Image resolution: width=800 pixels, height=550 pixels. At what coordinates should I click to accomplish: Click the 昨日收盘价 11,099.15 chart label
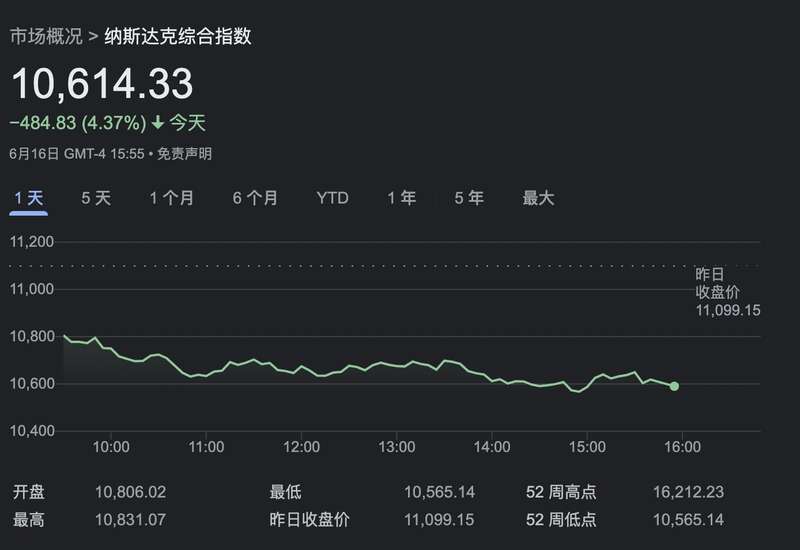point(728,292)
